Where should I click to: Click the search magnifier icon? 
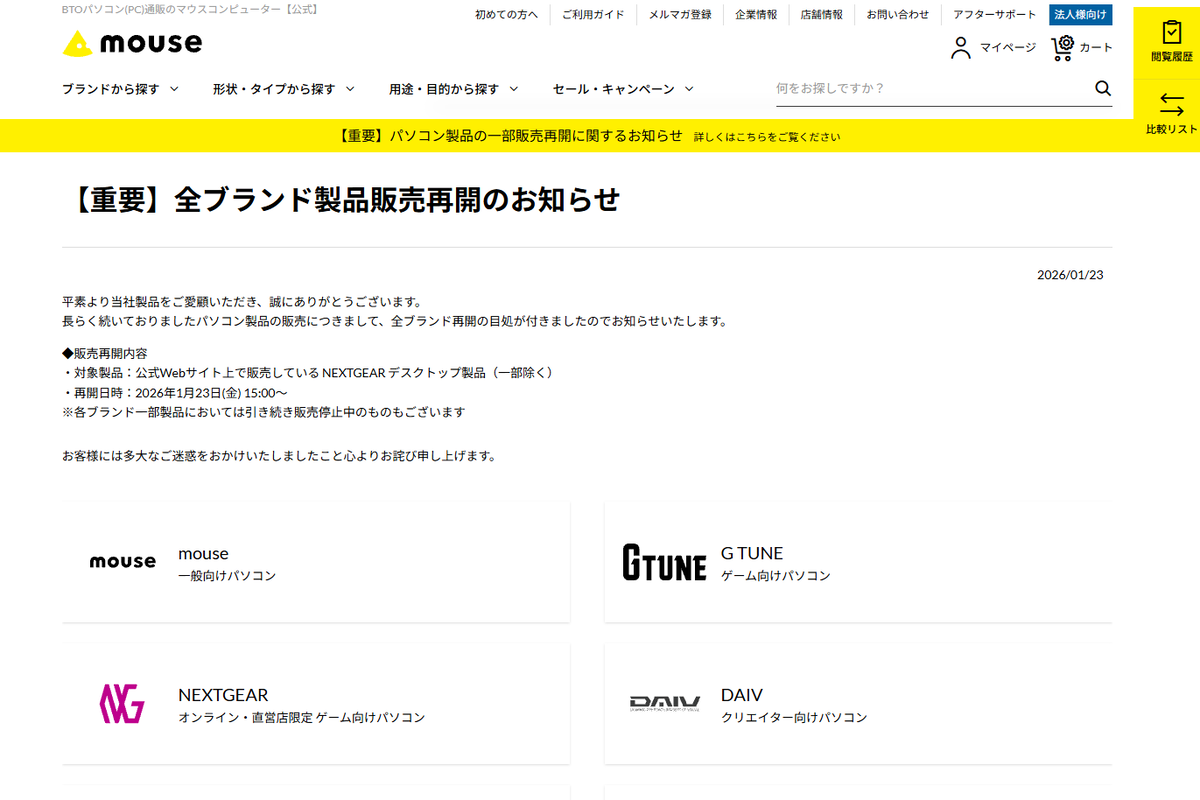(1103, 88)
